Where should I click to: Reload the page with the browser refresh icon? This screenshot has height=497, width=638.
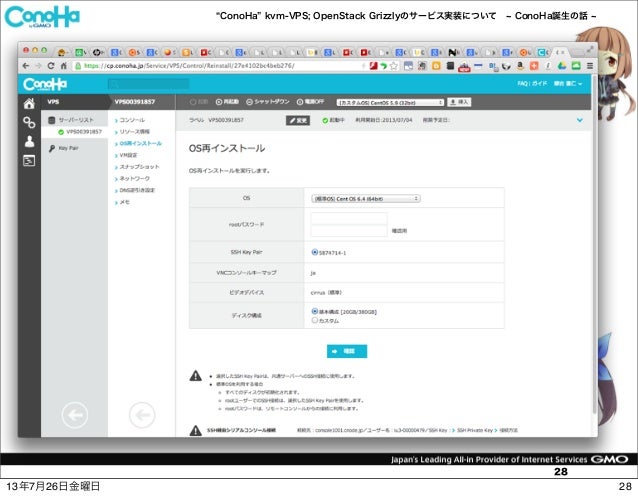[x=51, y=66]
